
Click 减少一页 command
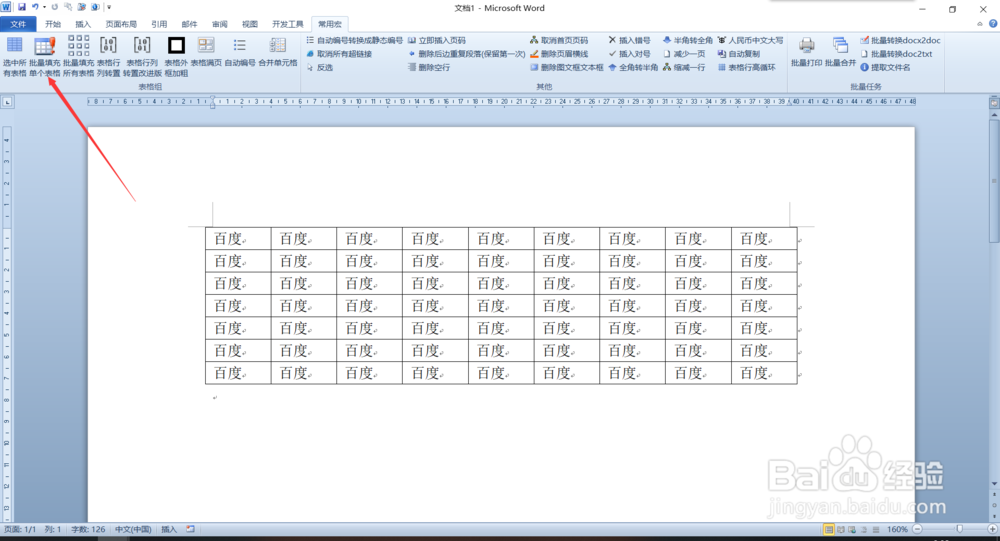coord(684,54)
